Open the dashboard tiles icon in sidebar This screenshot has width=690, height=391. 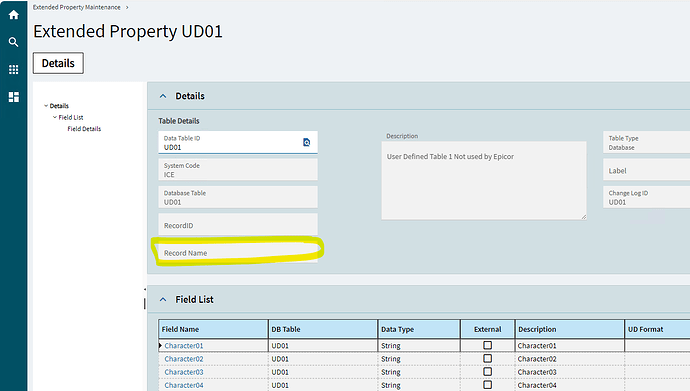point(14,97)
